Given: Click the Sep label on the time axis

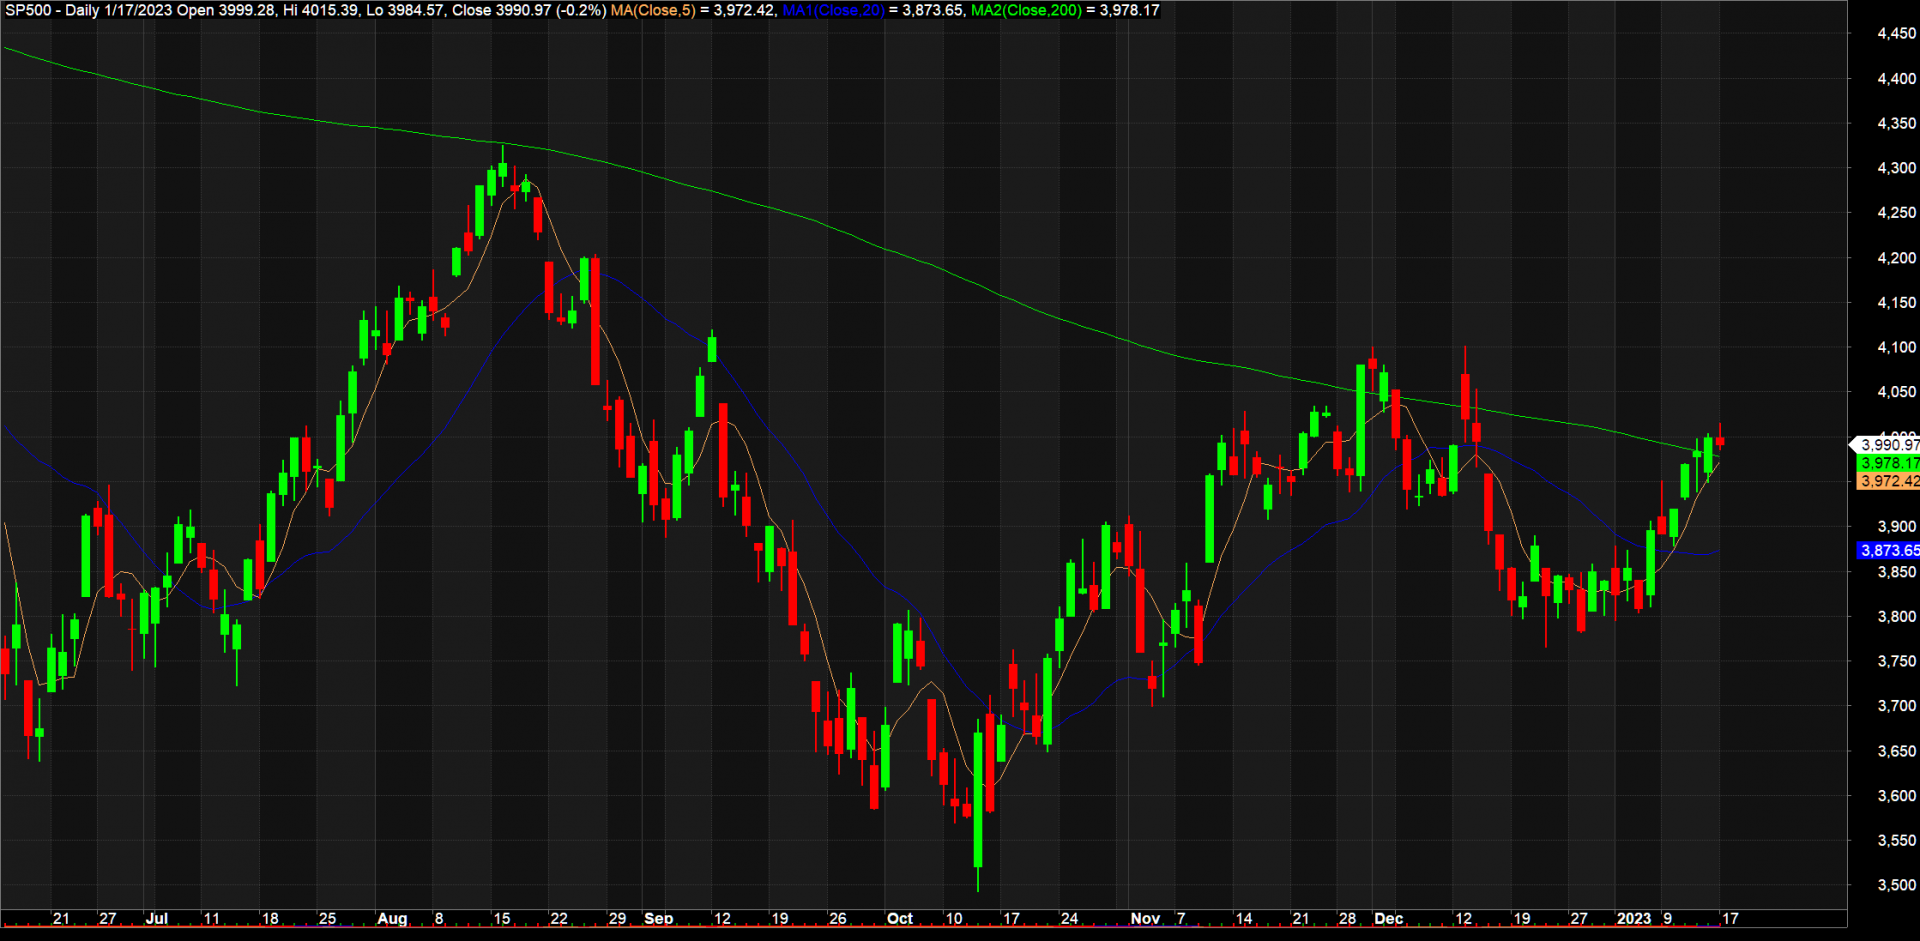Looking at the screenshot, I should pos(660,918).
